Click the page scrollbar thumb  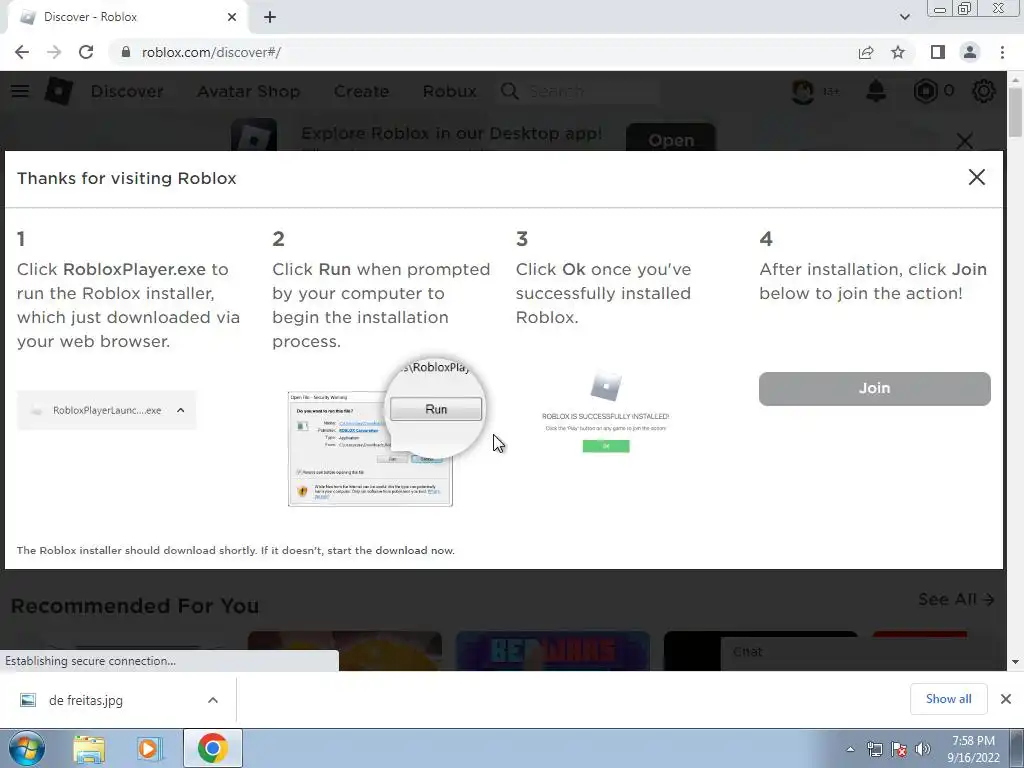coord(1016,111)
